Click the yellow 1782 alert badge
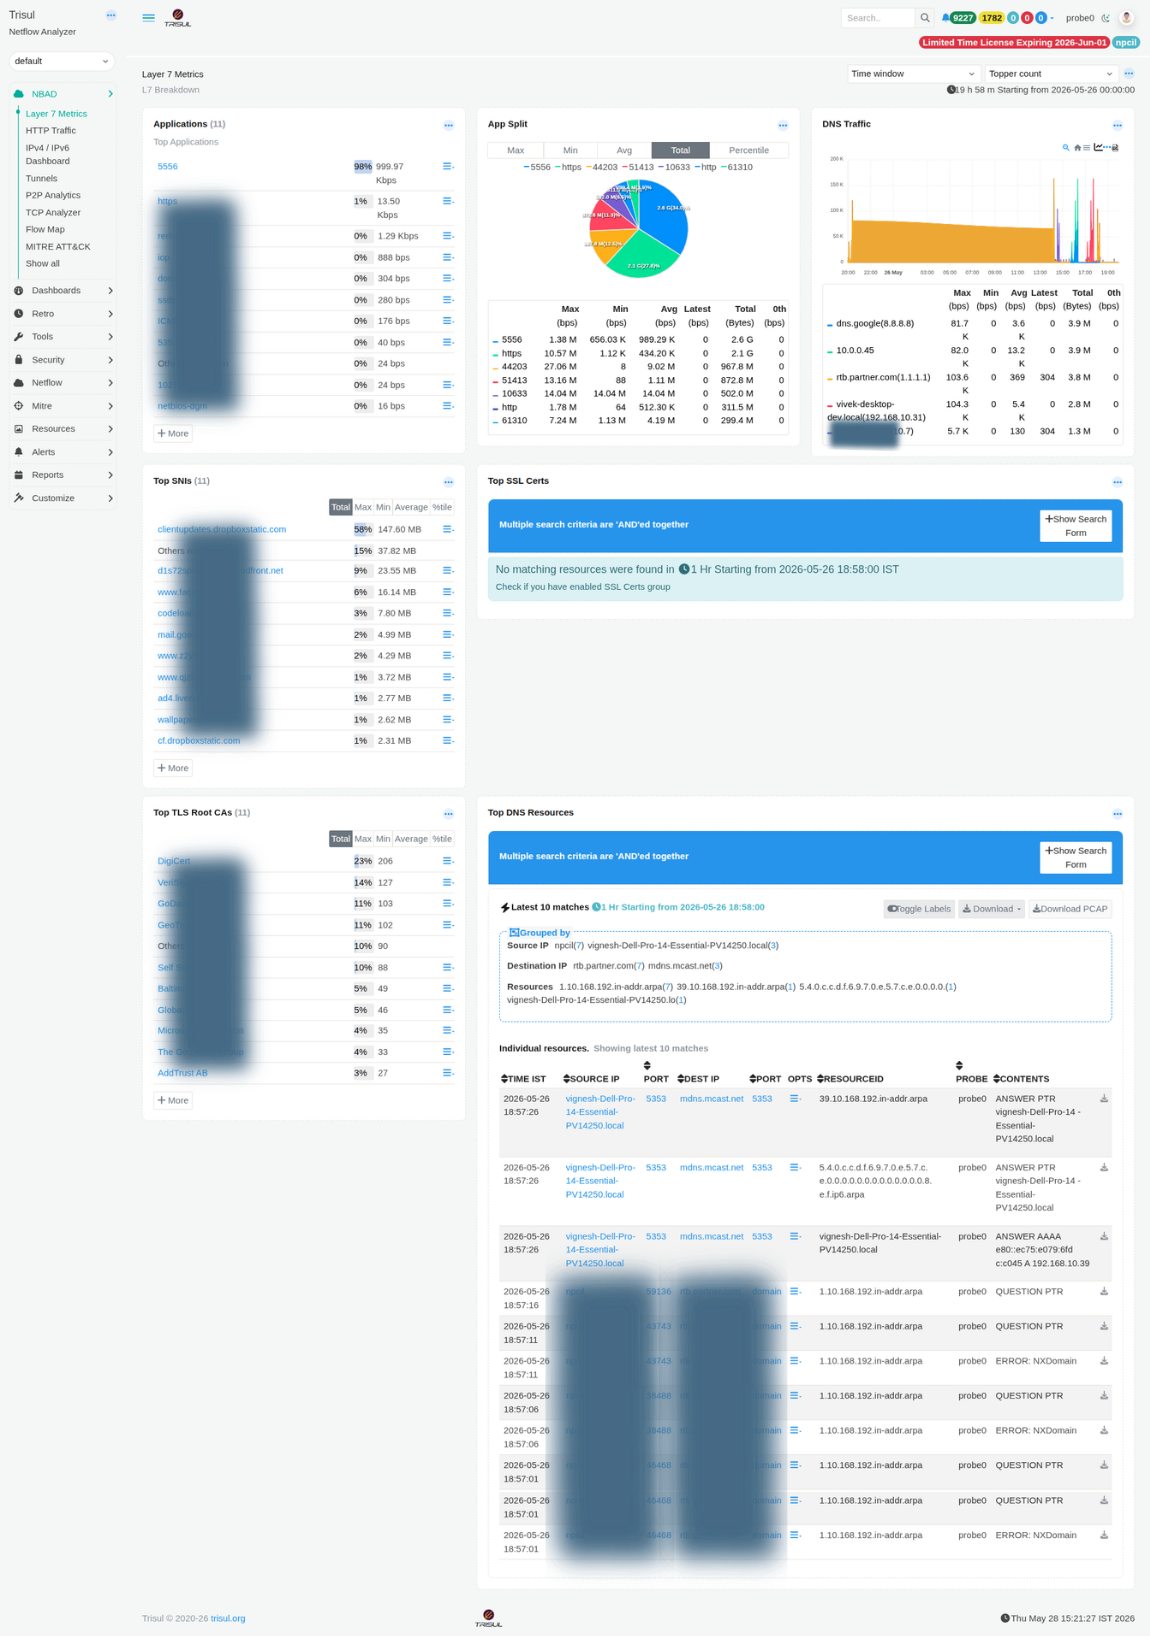This screenshot has width=1150, height=1637. pyautogui.click(x=991, y=18)
